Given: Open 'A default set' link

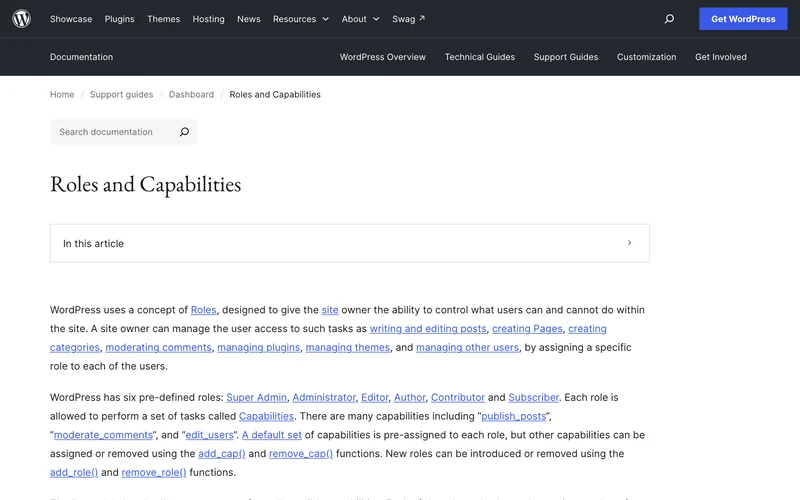Looking at the screenshot, I should [x=271, y=435].
